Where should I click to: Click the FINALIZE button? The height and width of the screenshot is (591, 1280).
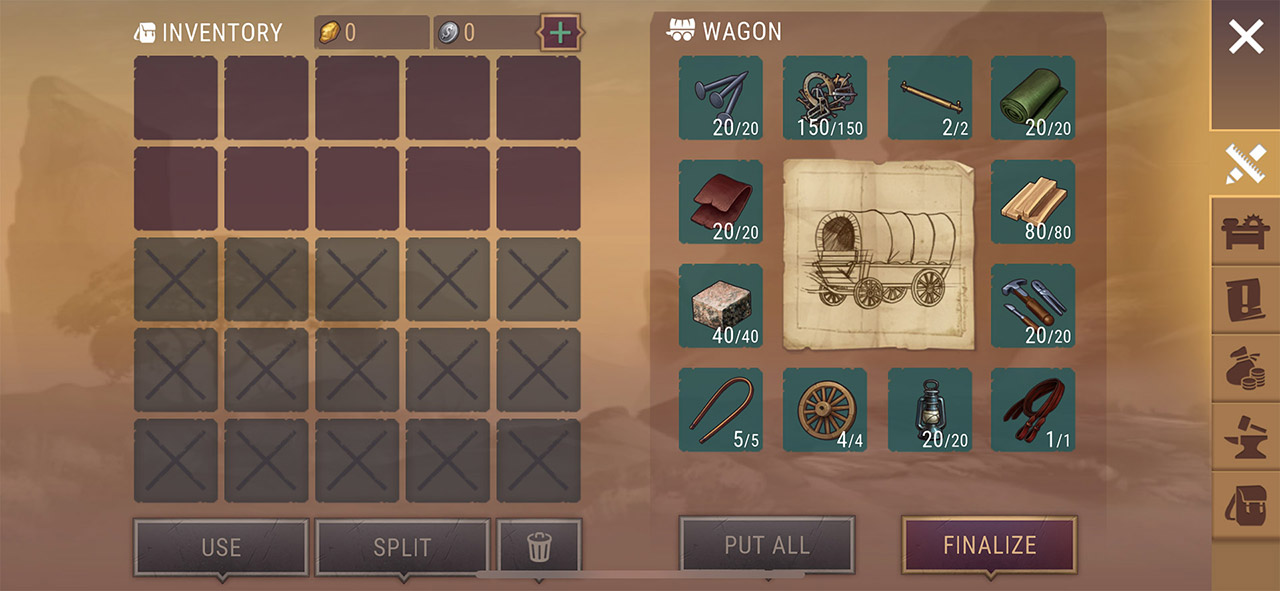click(x=989, y=545)
